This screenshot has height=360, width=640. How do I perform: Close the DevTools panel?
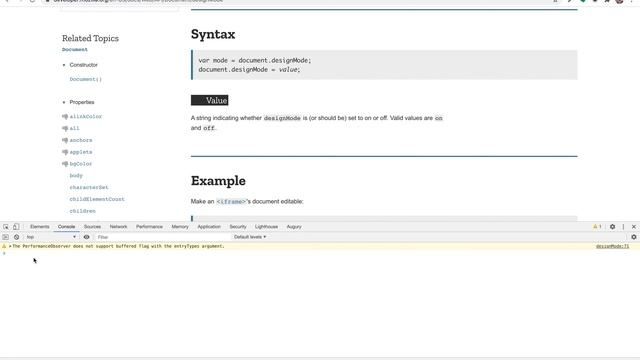(634, 227)
